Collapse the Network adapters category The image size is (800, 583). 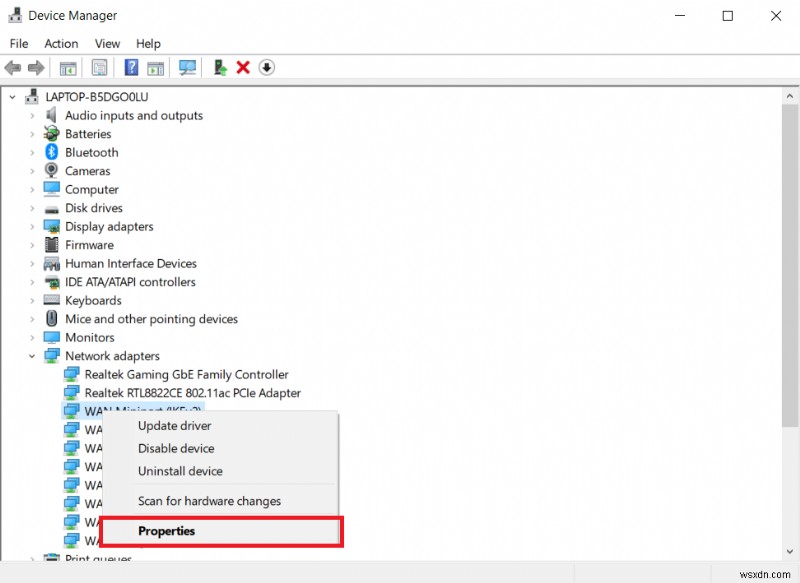tap(31, 356)
